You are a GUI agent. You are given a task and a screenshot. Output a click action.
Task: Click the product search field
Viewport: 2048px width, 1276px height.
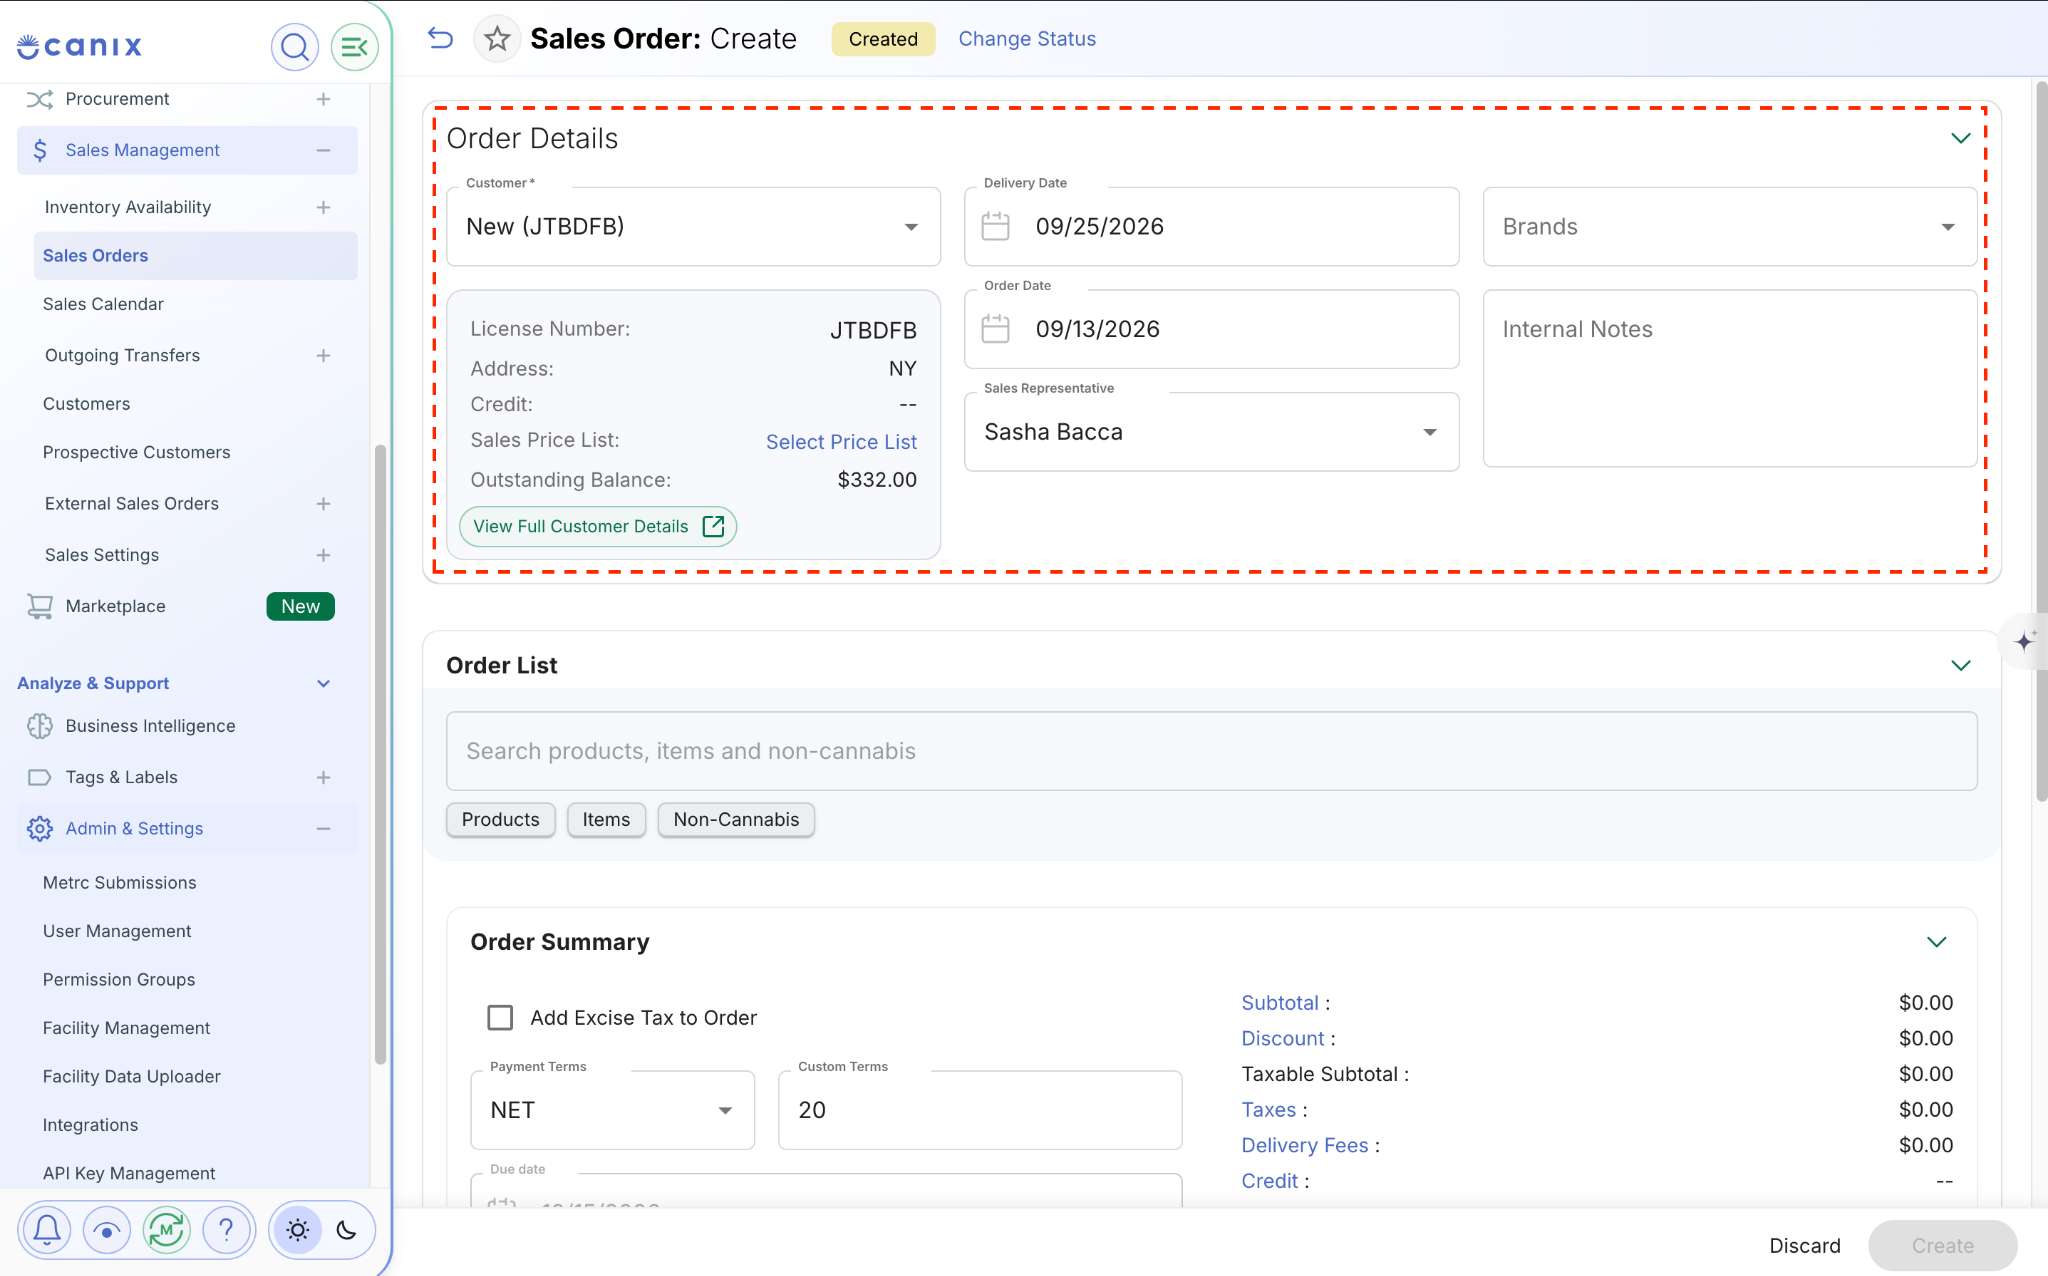coord(1211,751)
